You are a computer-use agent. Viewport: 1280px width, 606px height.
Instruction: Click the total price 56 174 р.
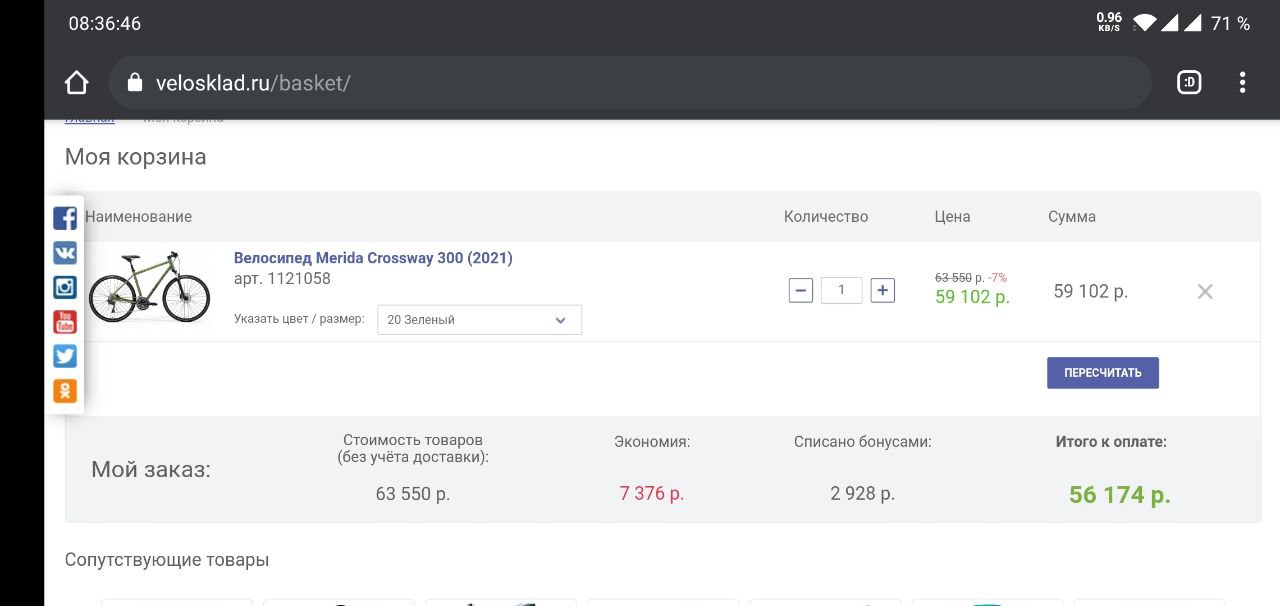(x=1119, y=495)
